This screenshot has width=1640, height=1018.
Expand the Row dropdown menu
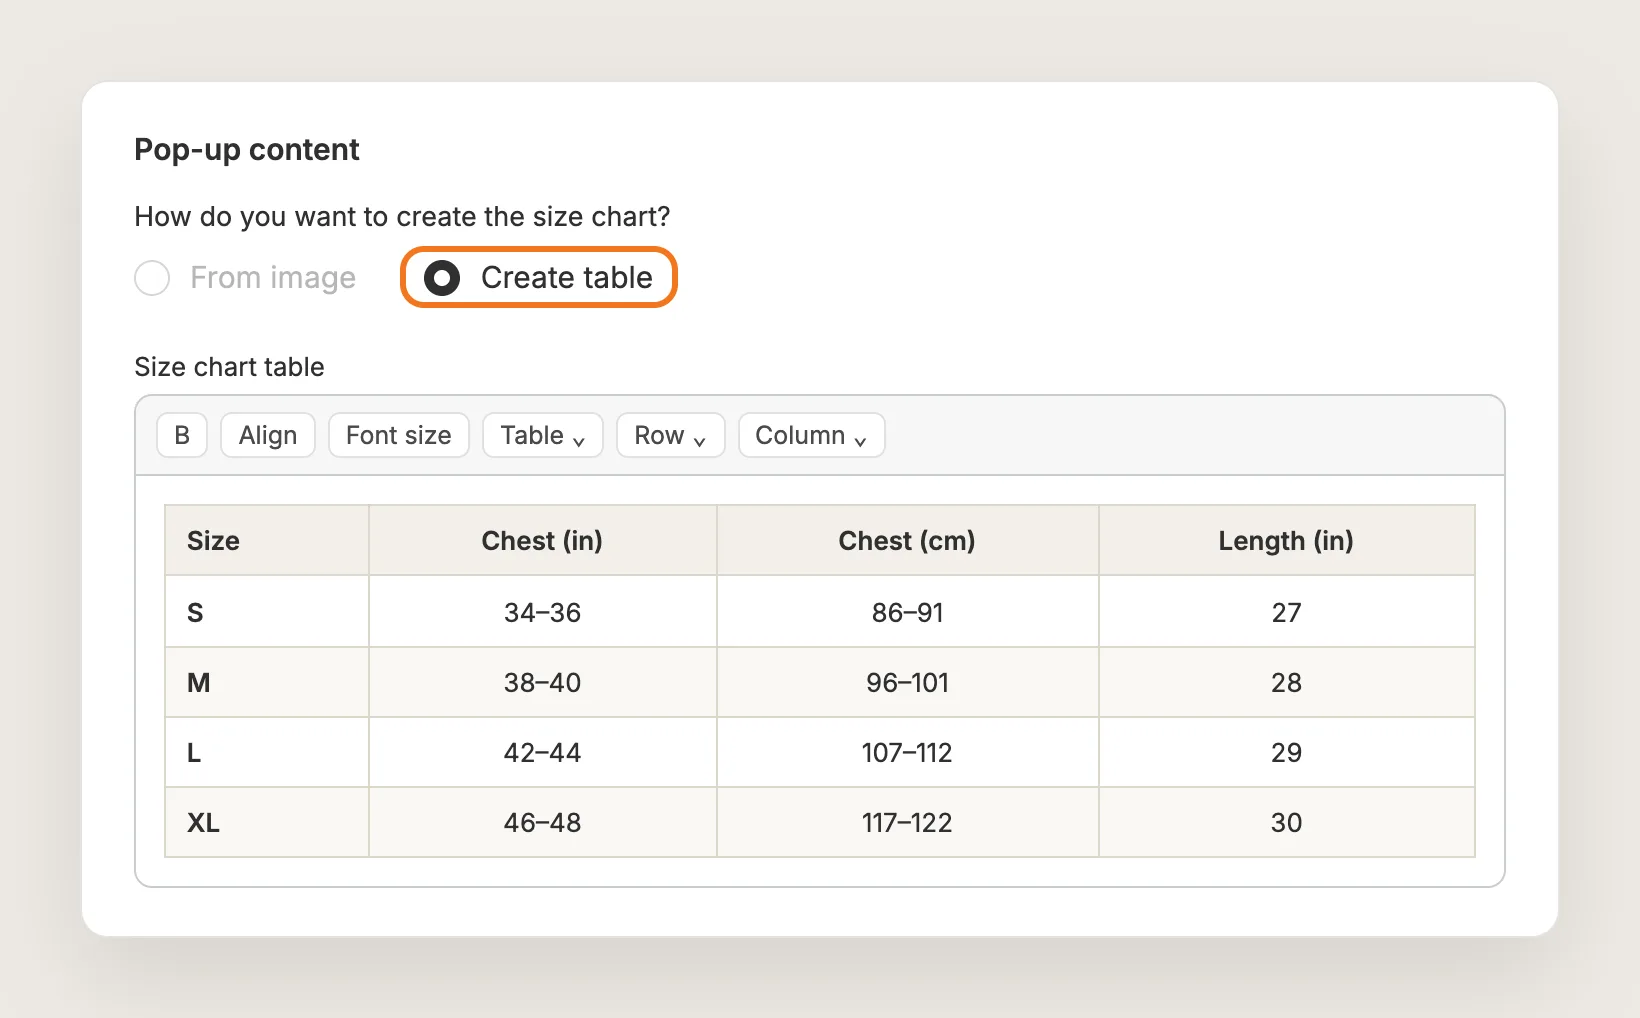click(671, 435)
